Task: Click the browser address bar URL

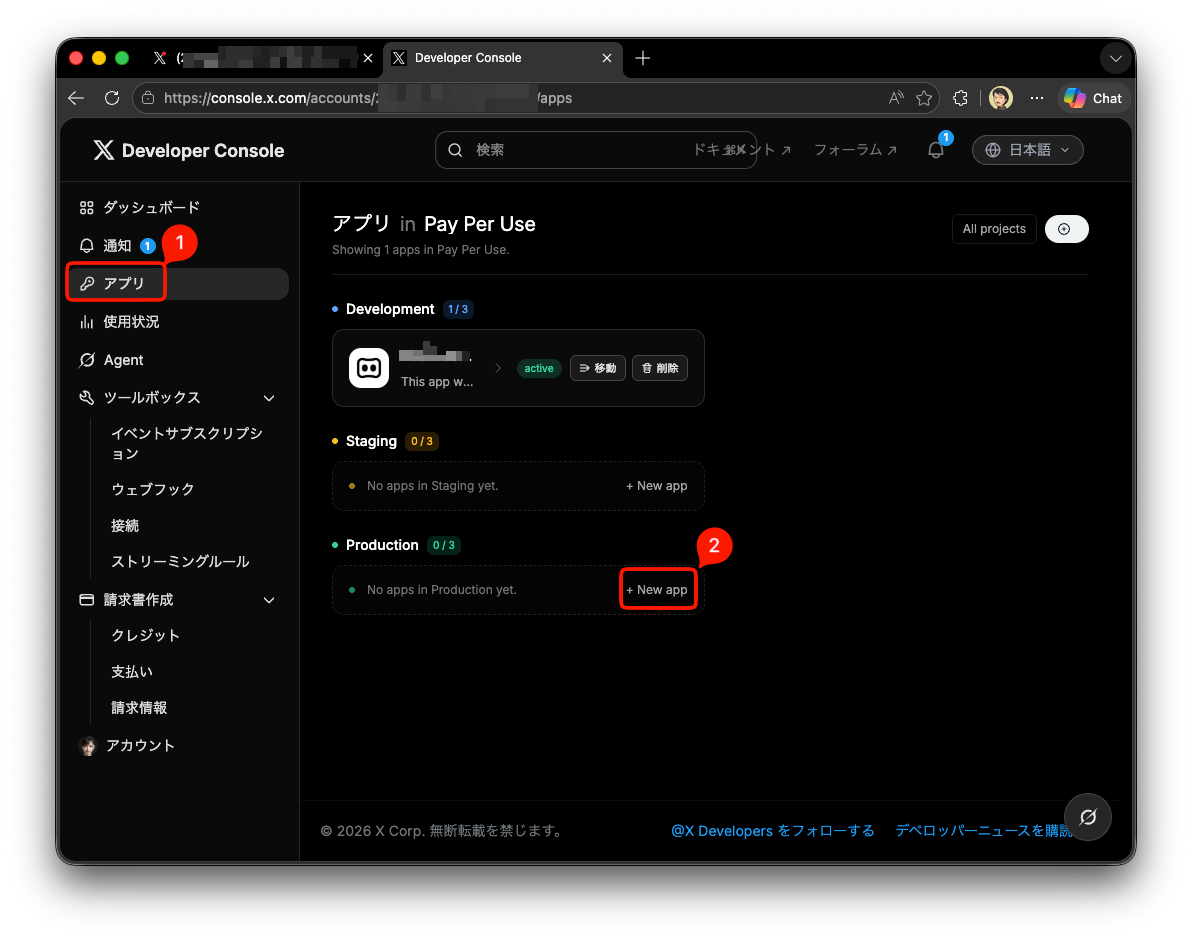Action: click(368, 98)
